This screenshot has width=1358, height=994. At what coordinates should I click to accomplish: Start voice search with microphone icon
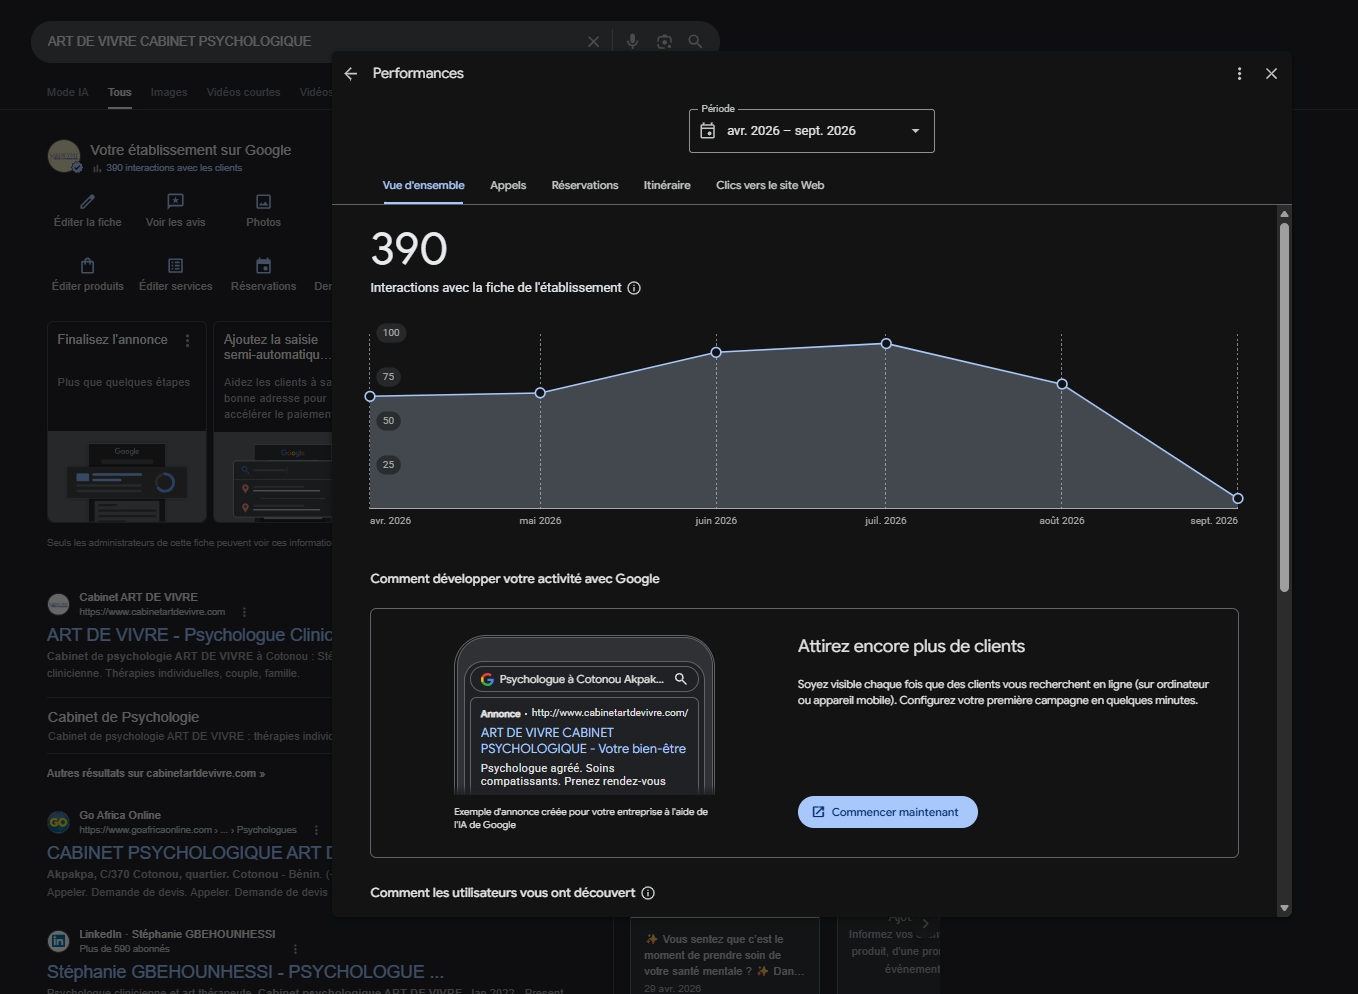click(x=632, y=42)
